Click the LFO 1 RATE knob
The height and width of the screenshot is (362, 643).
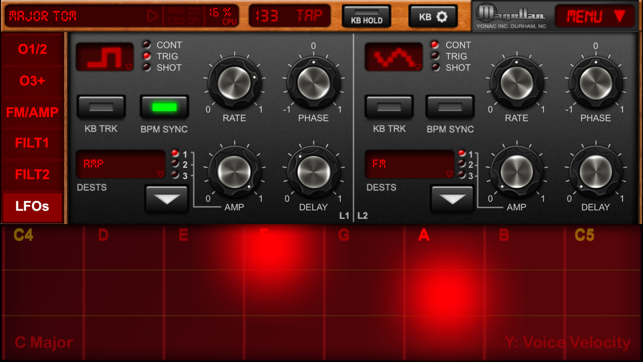234,83
